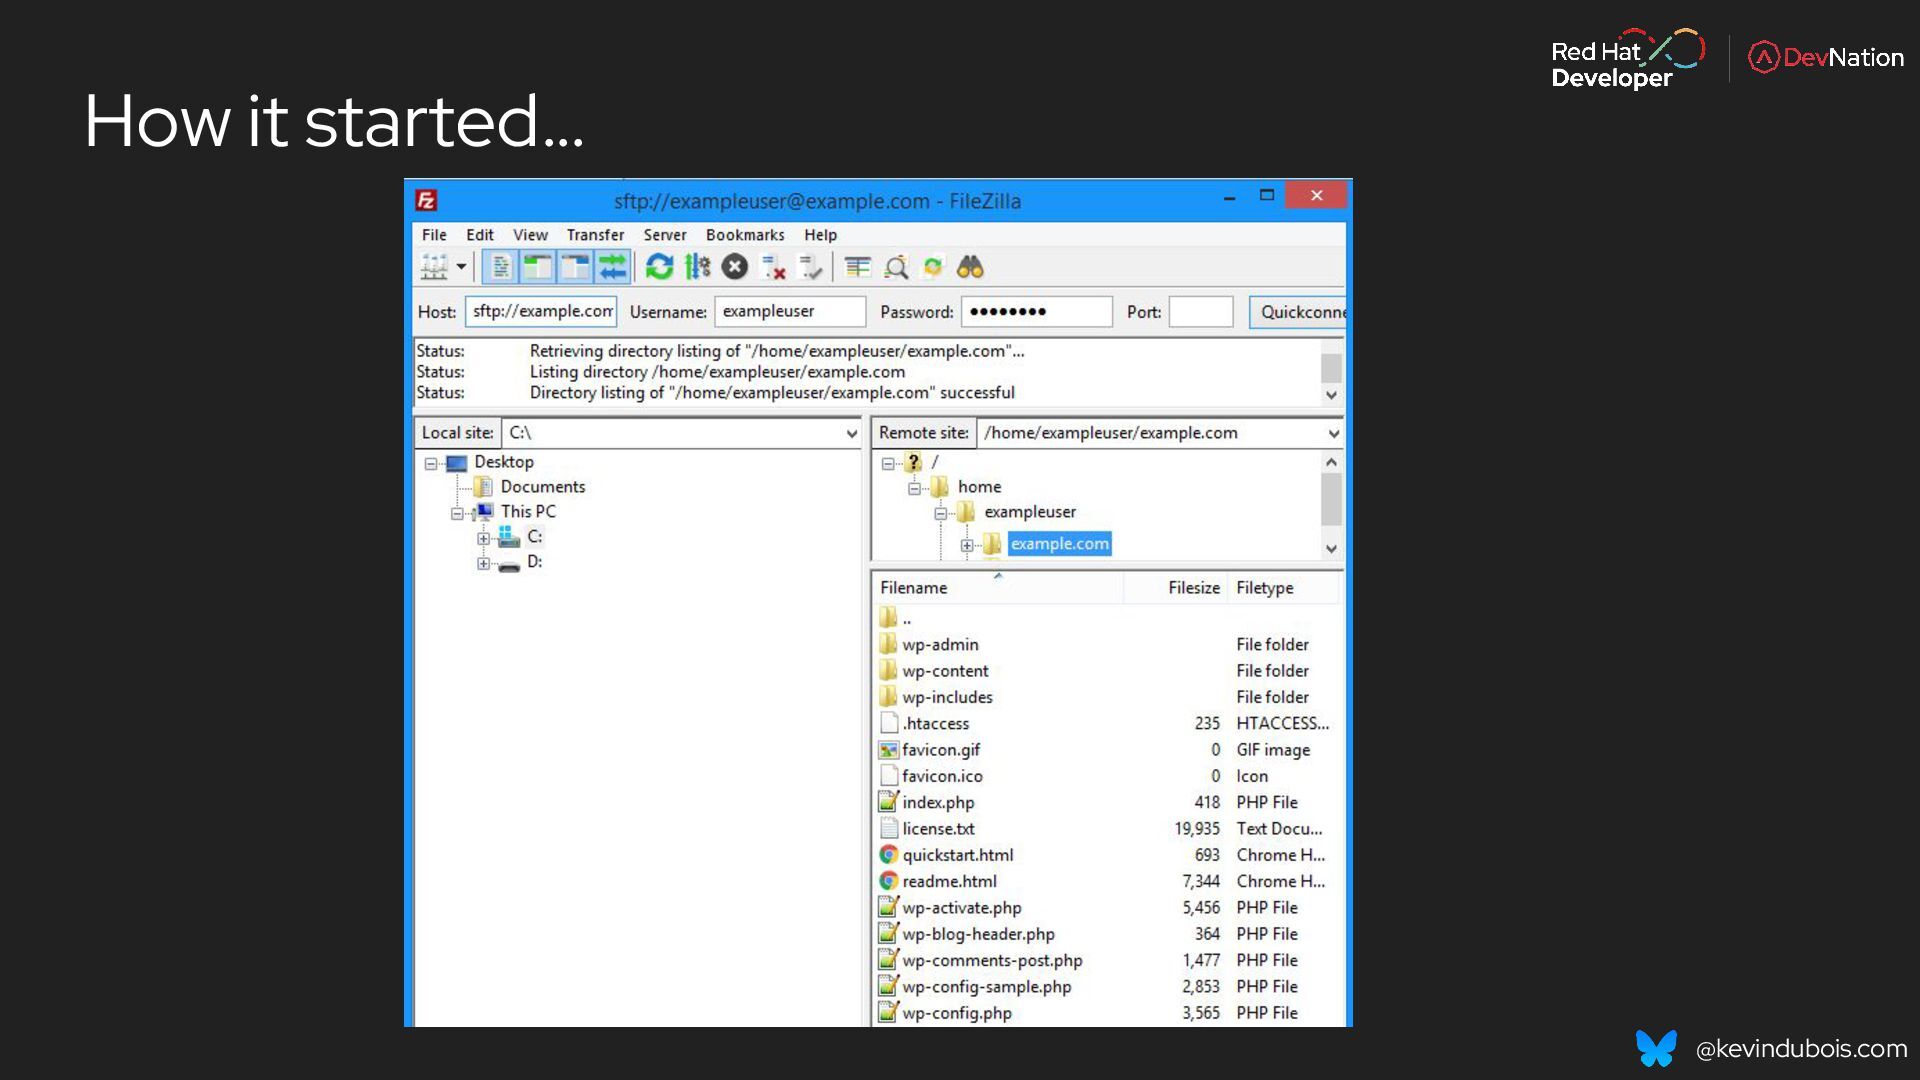Select favicon.gif image file

pos(1107,750)
